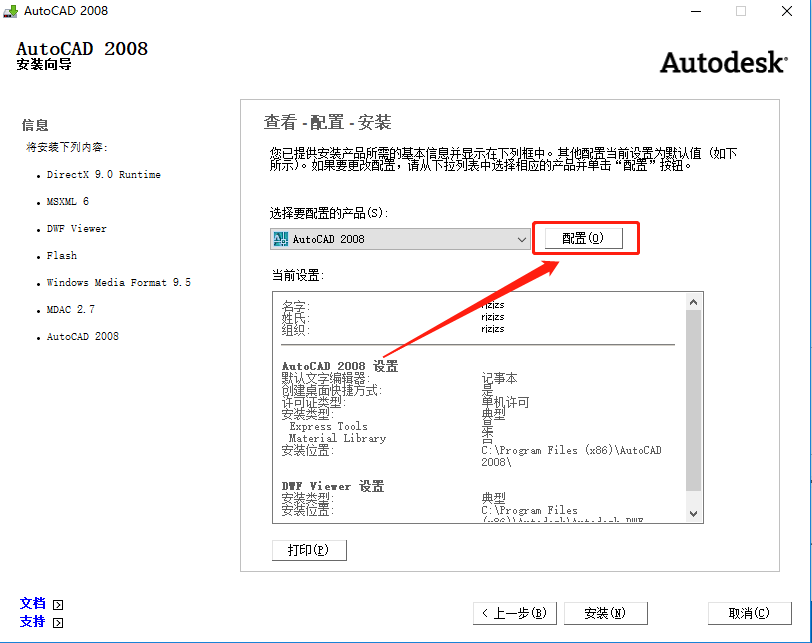Image resolution: width=812 pixels, height=643 pixels.
Task: Click the 创建桌面快捷方式 label
Action: (331, 390)
